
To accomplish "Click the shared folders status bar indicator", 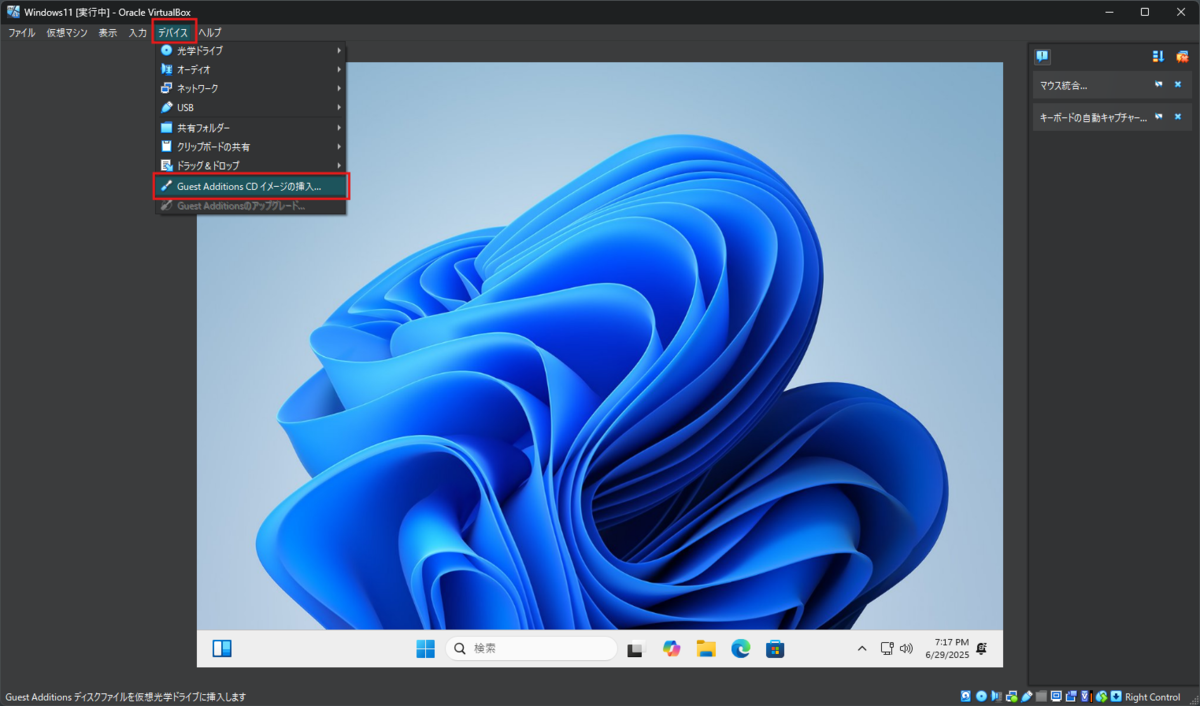I will point(1041,696).
